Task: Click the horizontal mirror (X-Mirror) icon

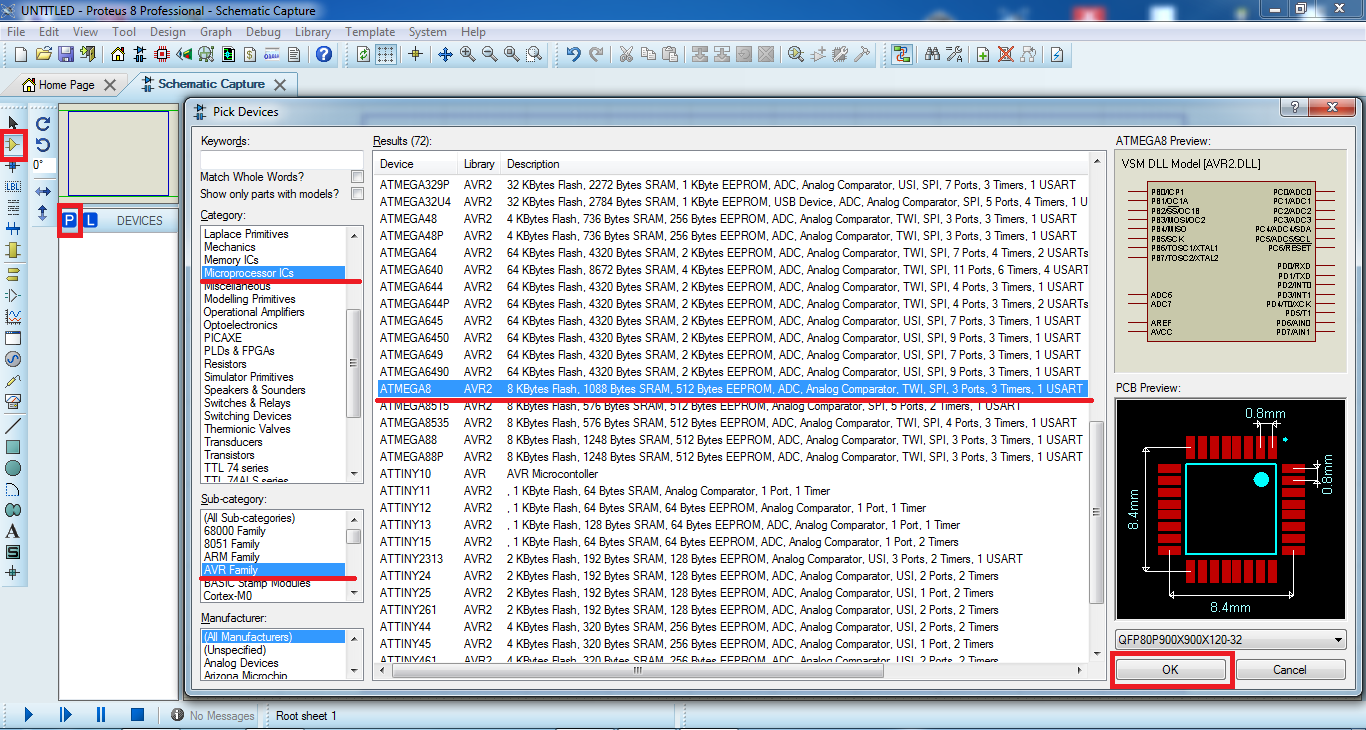Action: [x=43, y=191]
